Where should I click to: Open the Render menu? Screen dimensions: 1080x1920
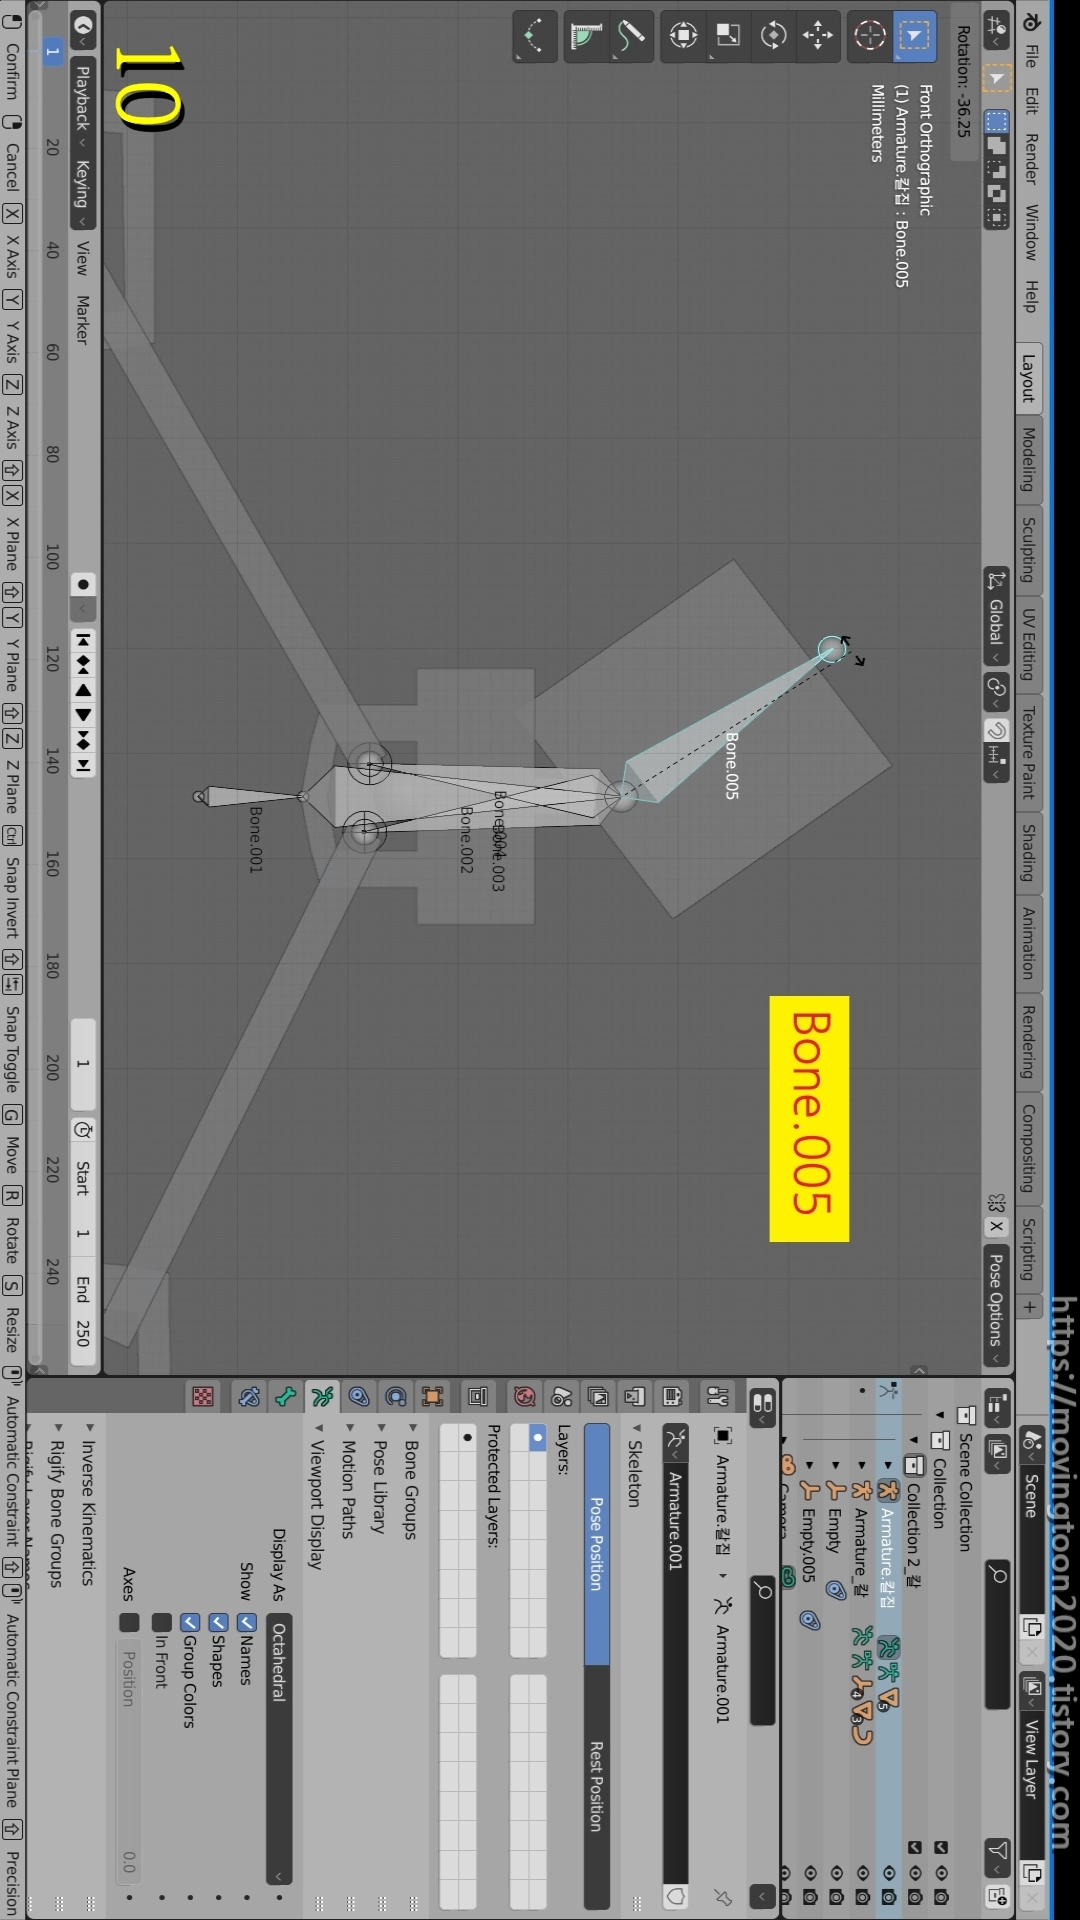click(1030, 159)
